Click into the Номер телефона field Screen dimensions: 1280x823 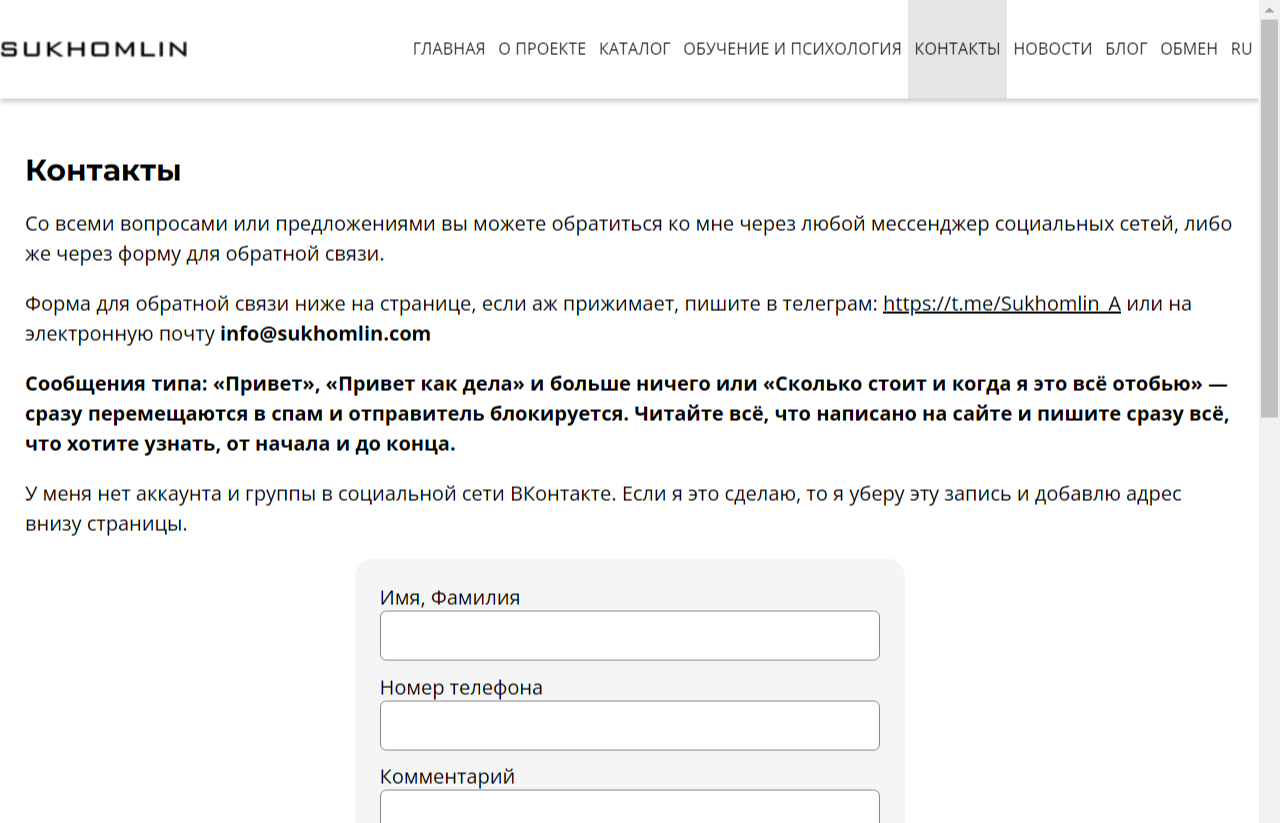tap(629, 726)
